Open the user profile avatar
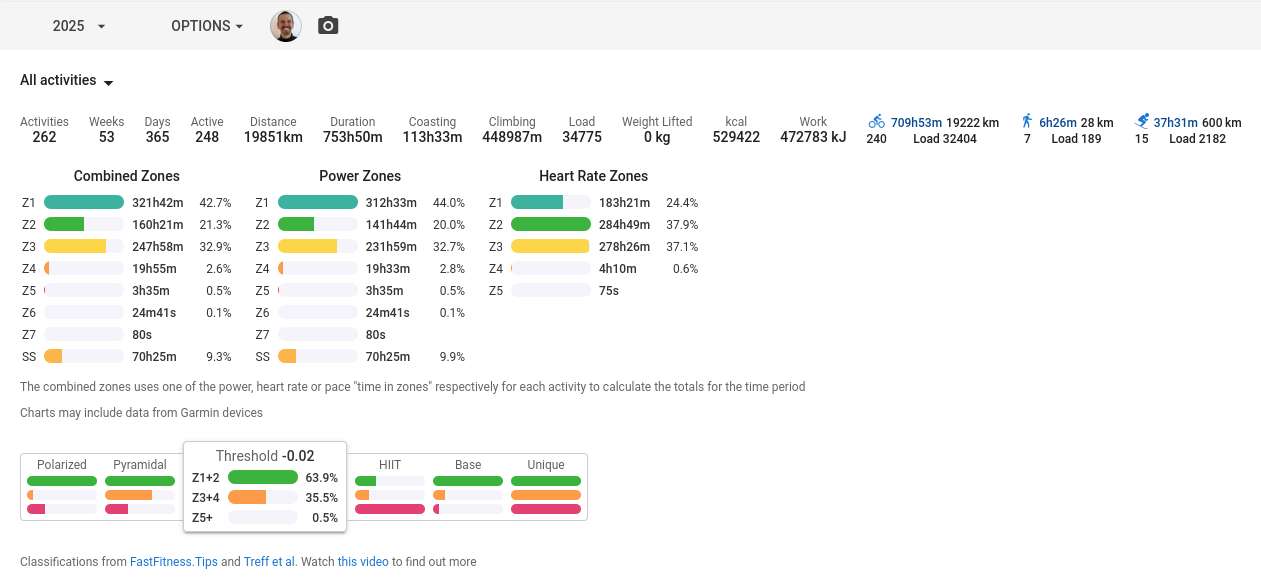 286,26
